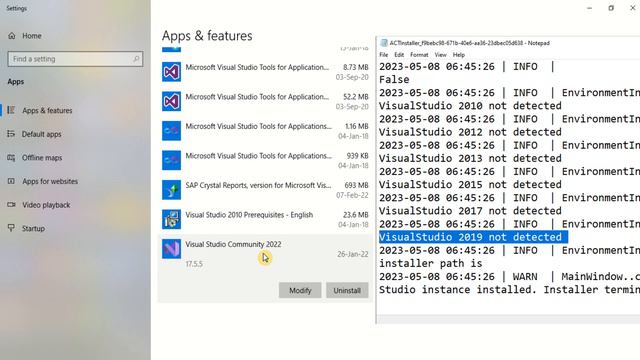640x360 pixels.
Task: Open the Edit menu in Notepad
Action: (399, 55)
